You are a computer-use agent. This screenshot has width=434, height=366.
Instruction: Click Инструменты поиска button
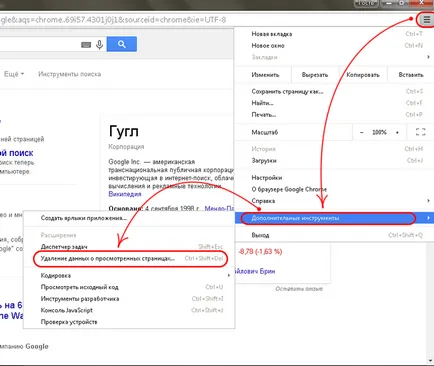(70, 74)
